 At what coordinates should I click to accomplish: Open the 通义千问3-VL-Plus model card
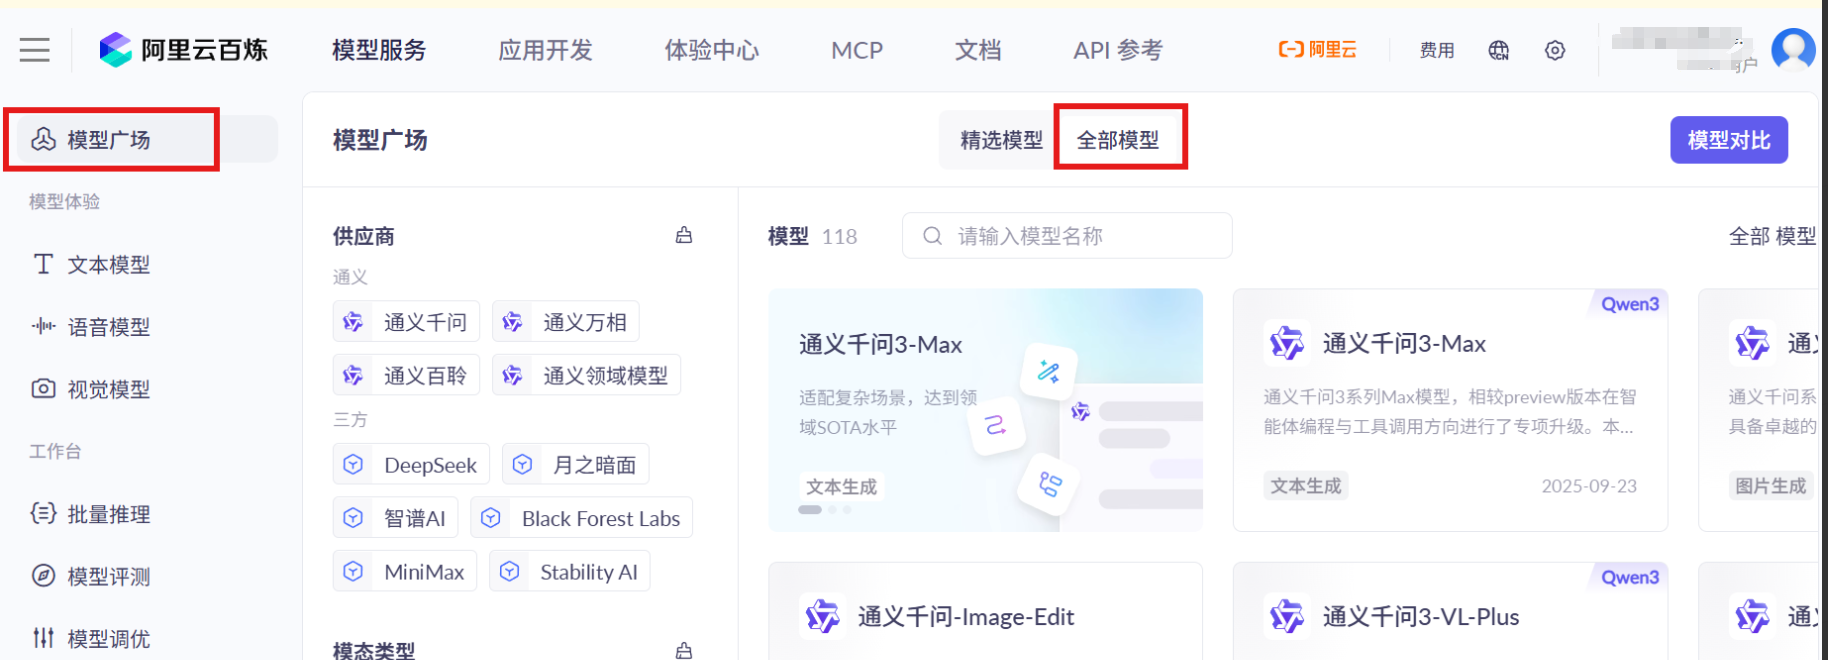(x=1450, y=611)
